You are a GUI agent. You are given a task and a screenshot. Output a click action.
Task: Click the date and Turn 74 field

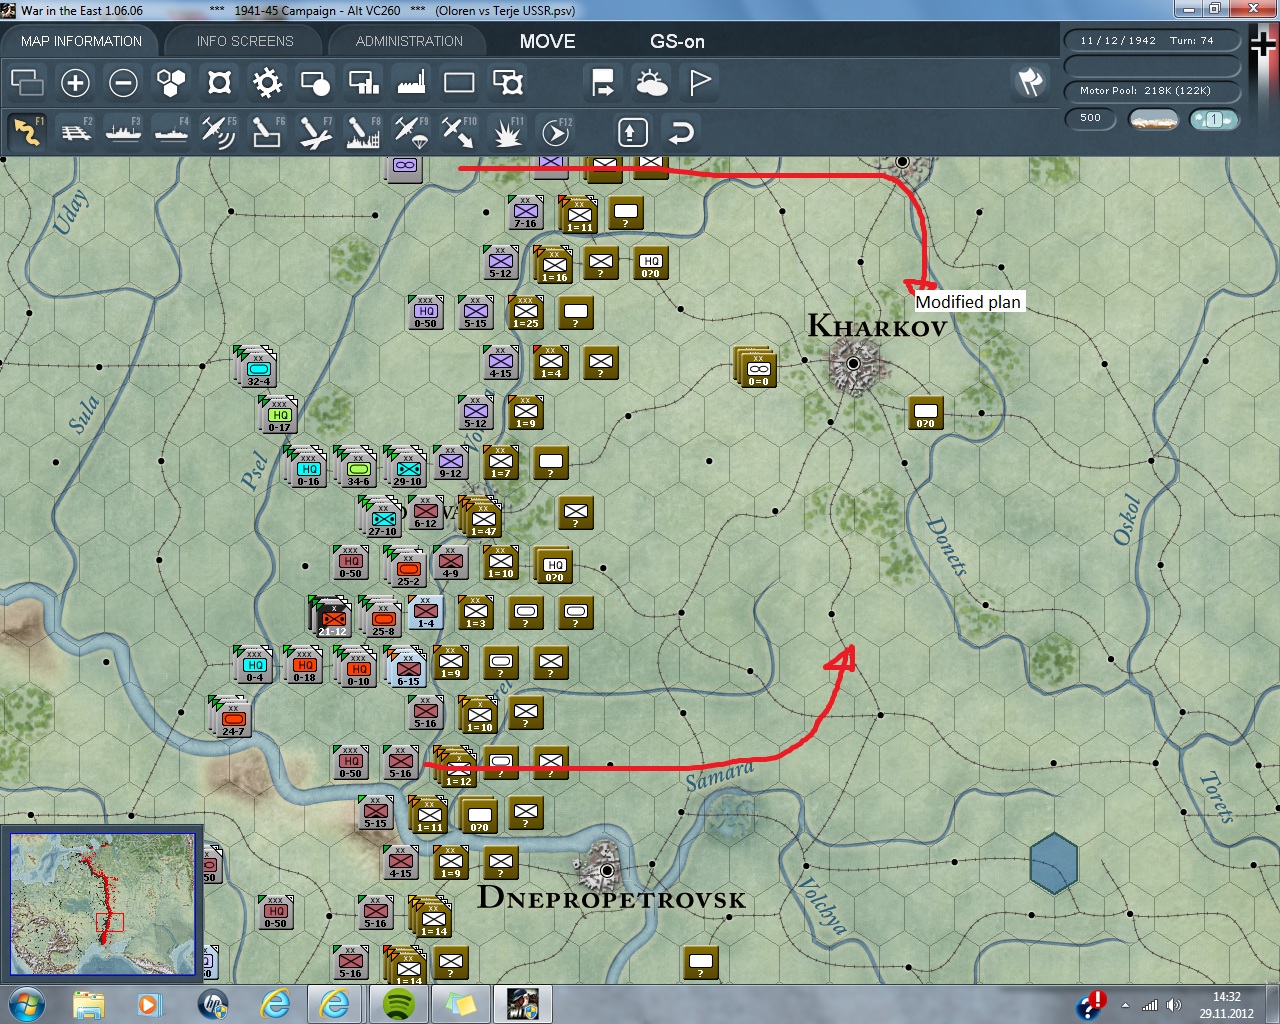coord(1151,41)
